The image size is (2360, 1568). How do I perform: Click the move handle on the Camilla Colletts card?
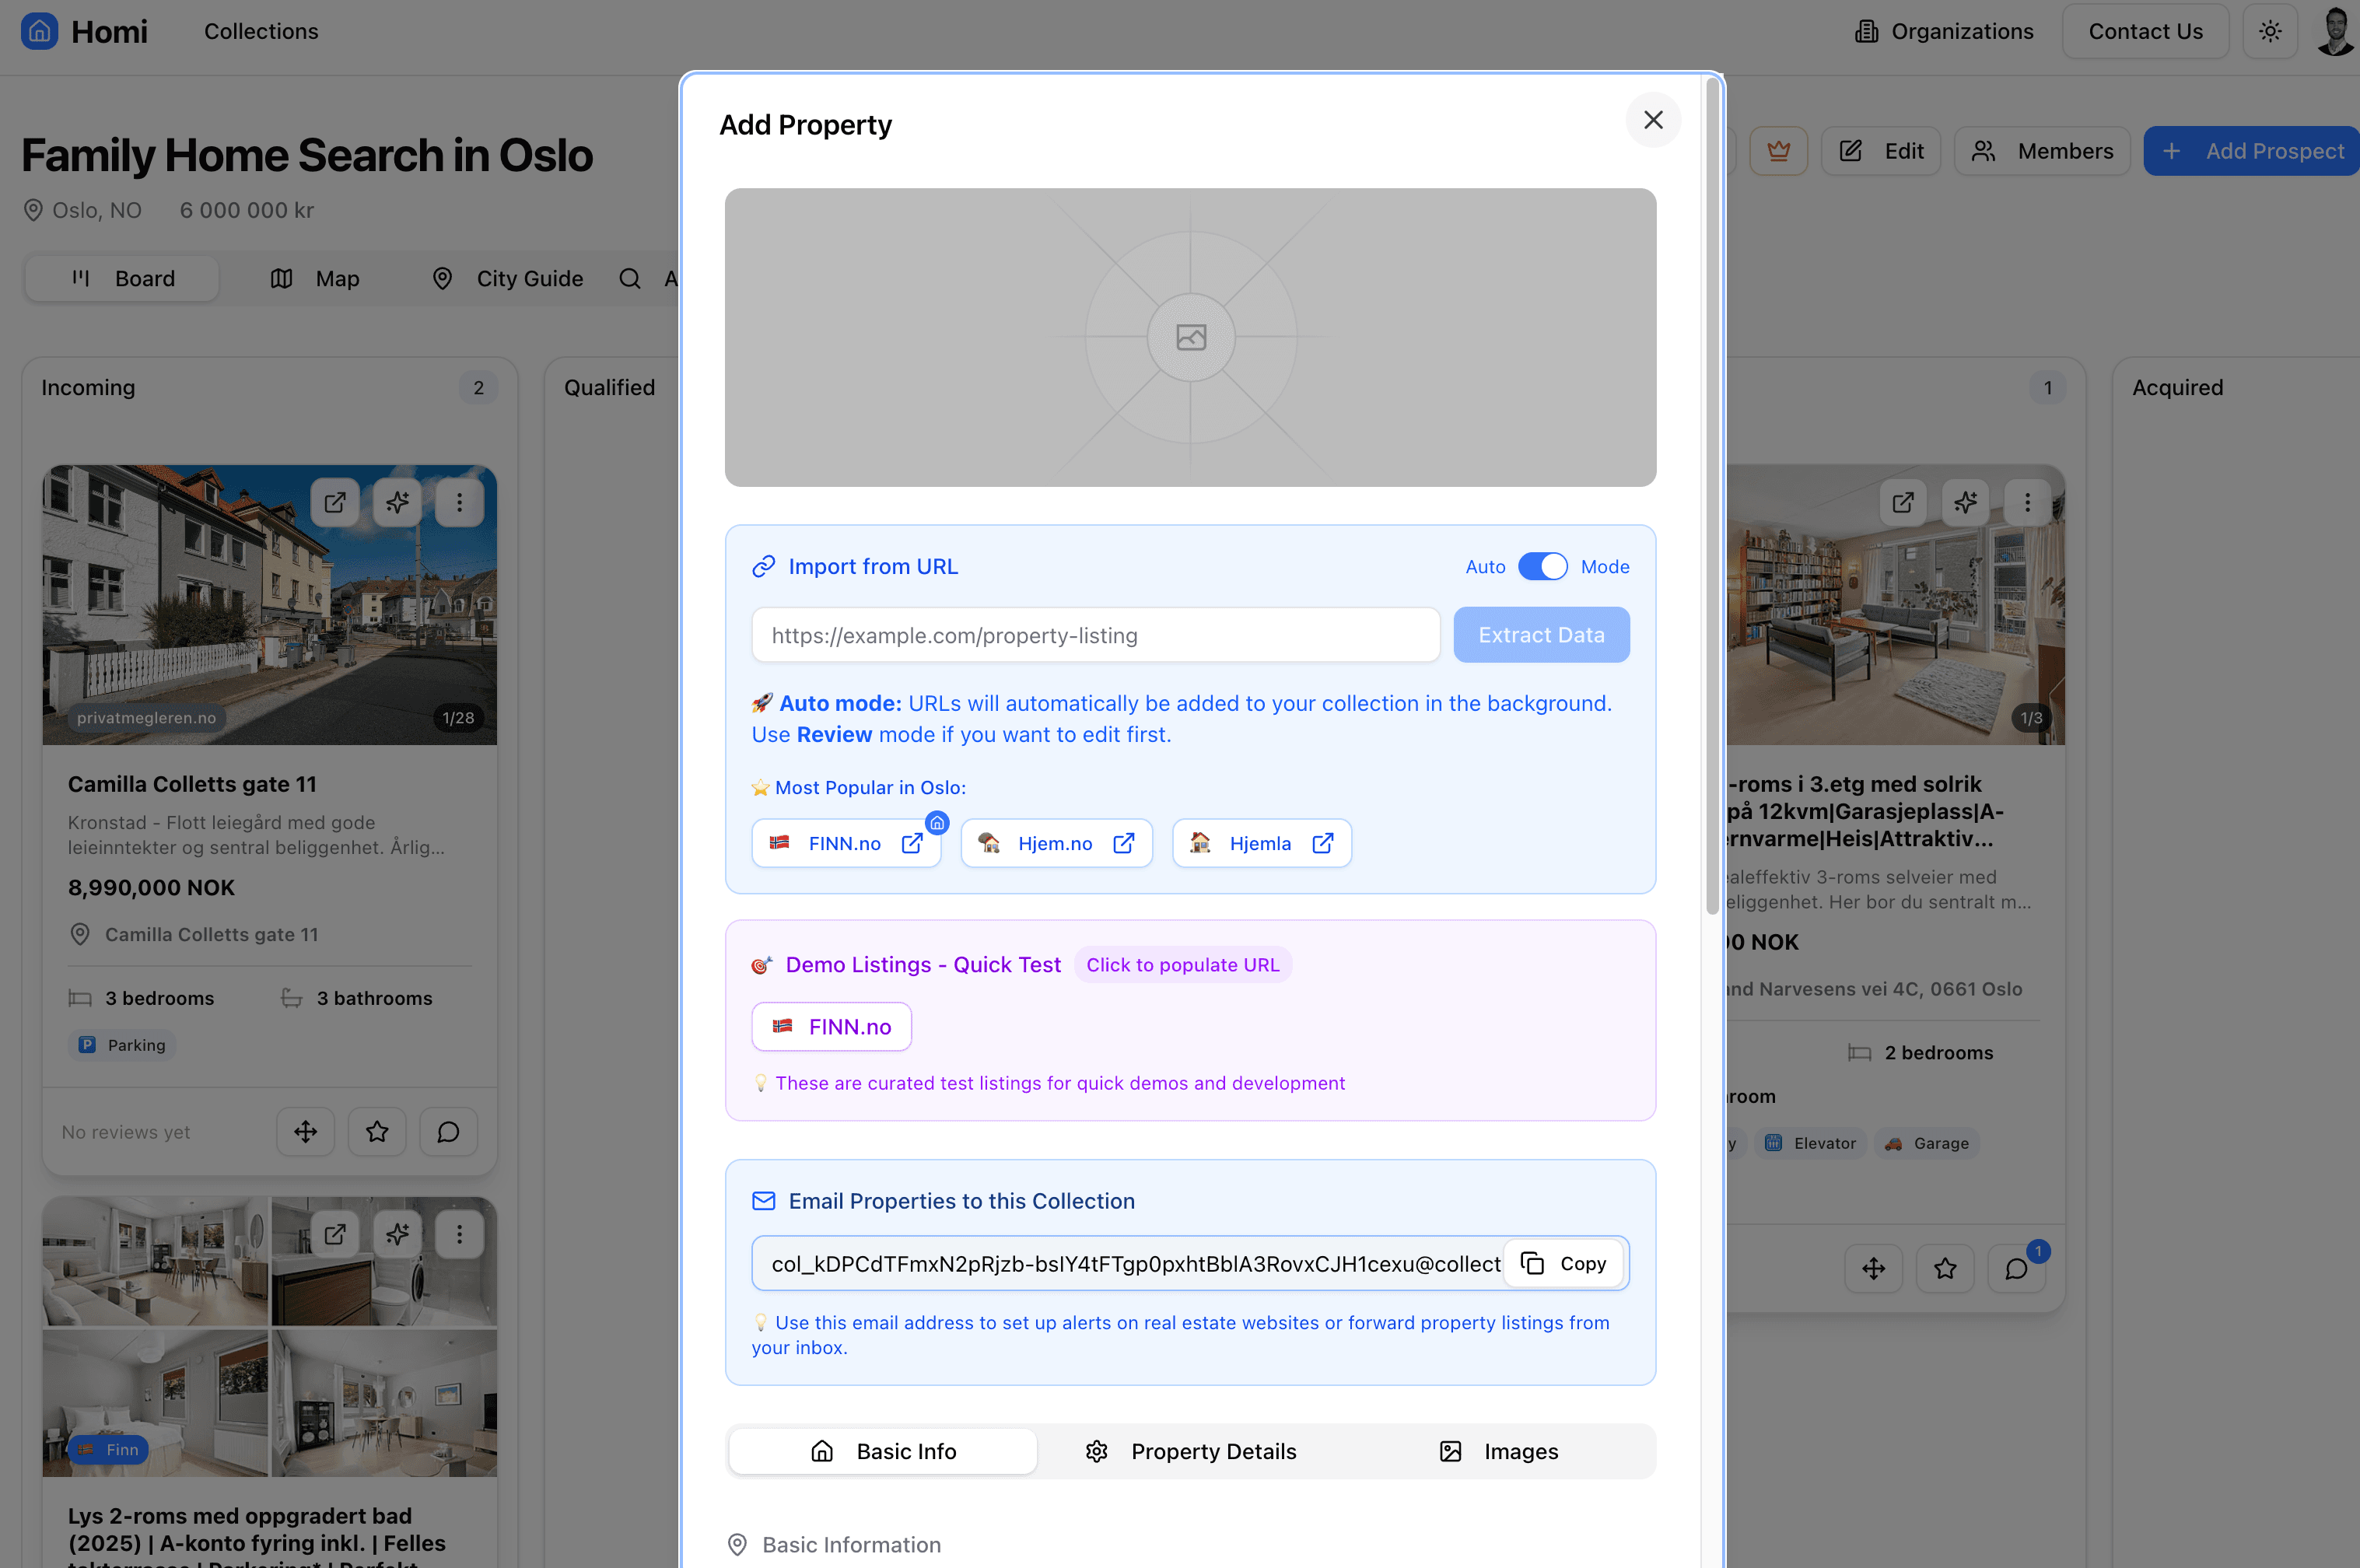[304, 1131]
